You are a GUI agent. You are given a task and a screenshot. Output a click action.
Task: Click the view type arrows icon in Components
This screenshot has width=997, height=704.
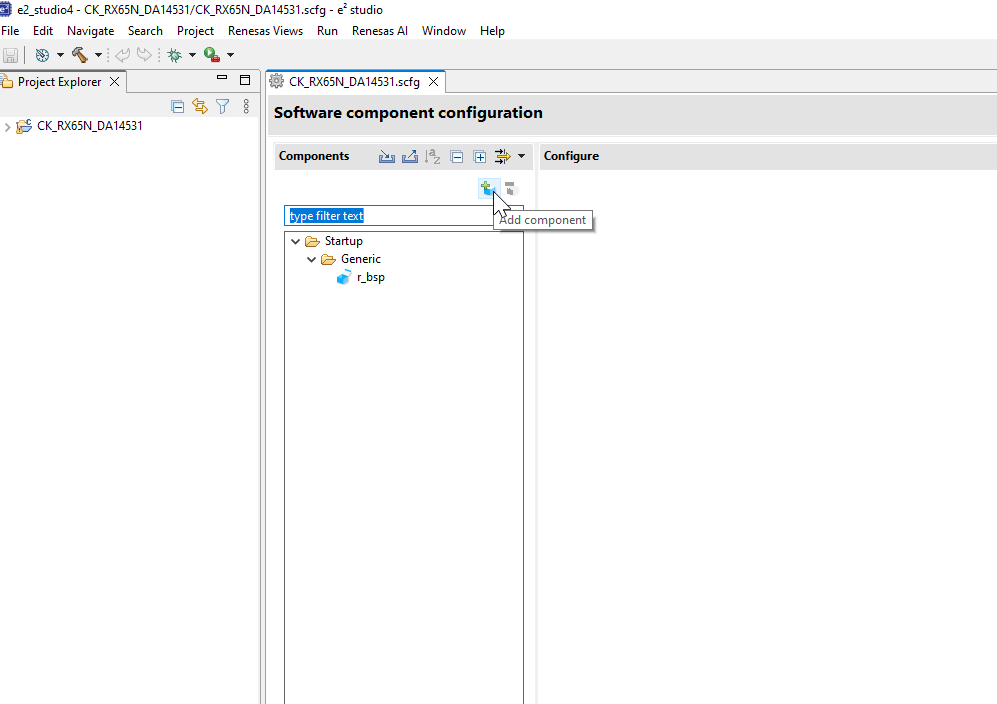tap(502, 156)
